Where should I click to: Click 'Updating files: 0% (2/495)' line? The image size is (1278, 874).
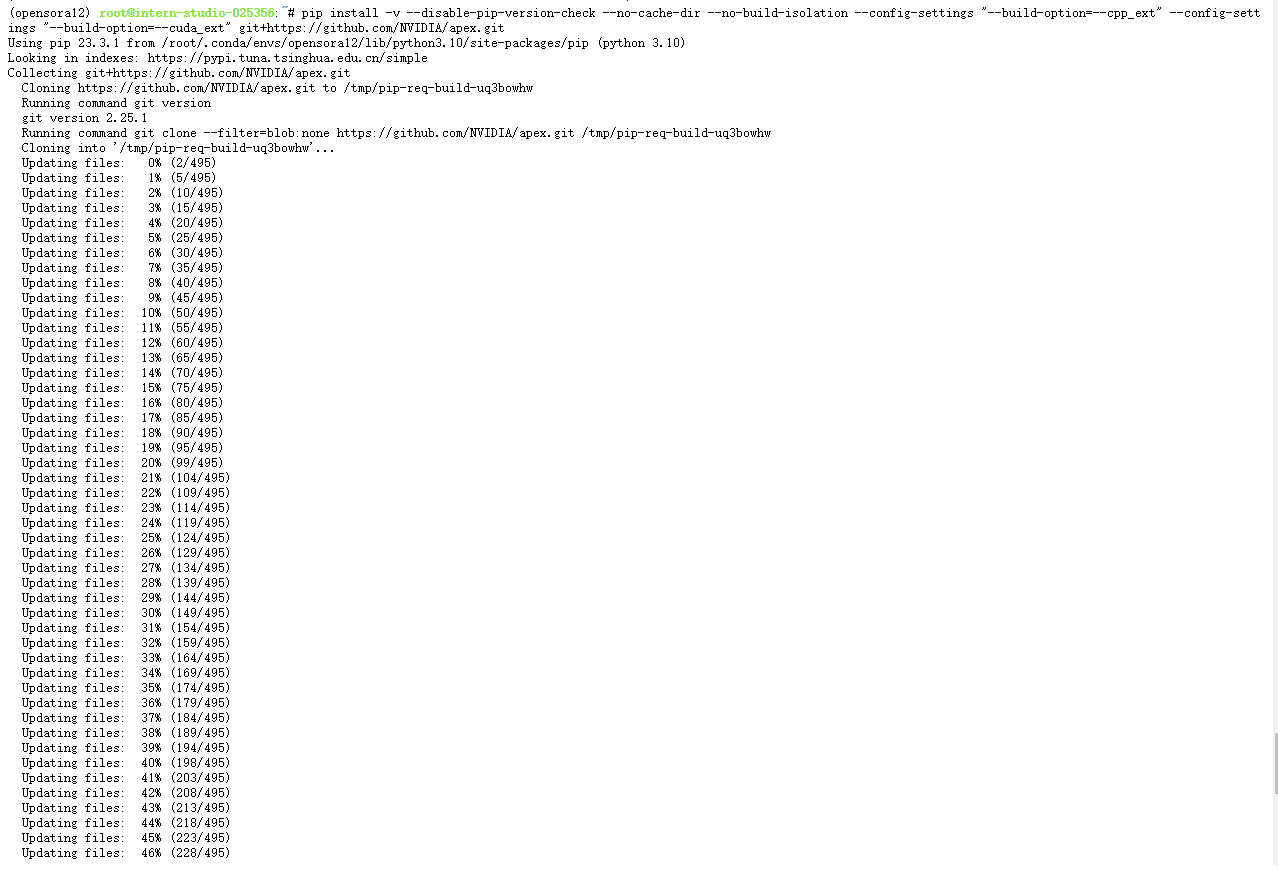119,163
